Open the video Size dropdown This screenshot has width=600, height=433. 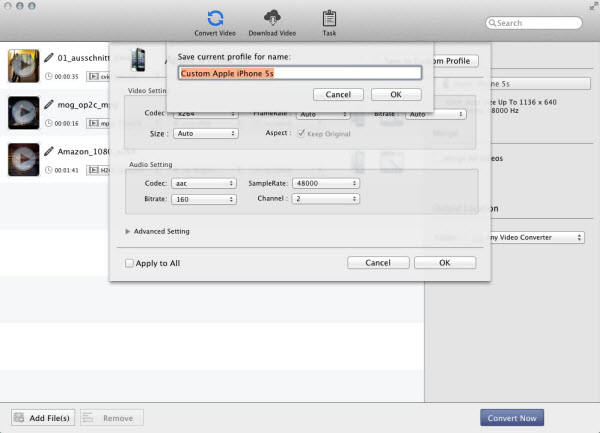click(x=206, y=133)
